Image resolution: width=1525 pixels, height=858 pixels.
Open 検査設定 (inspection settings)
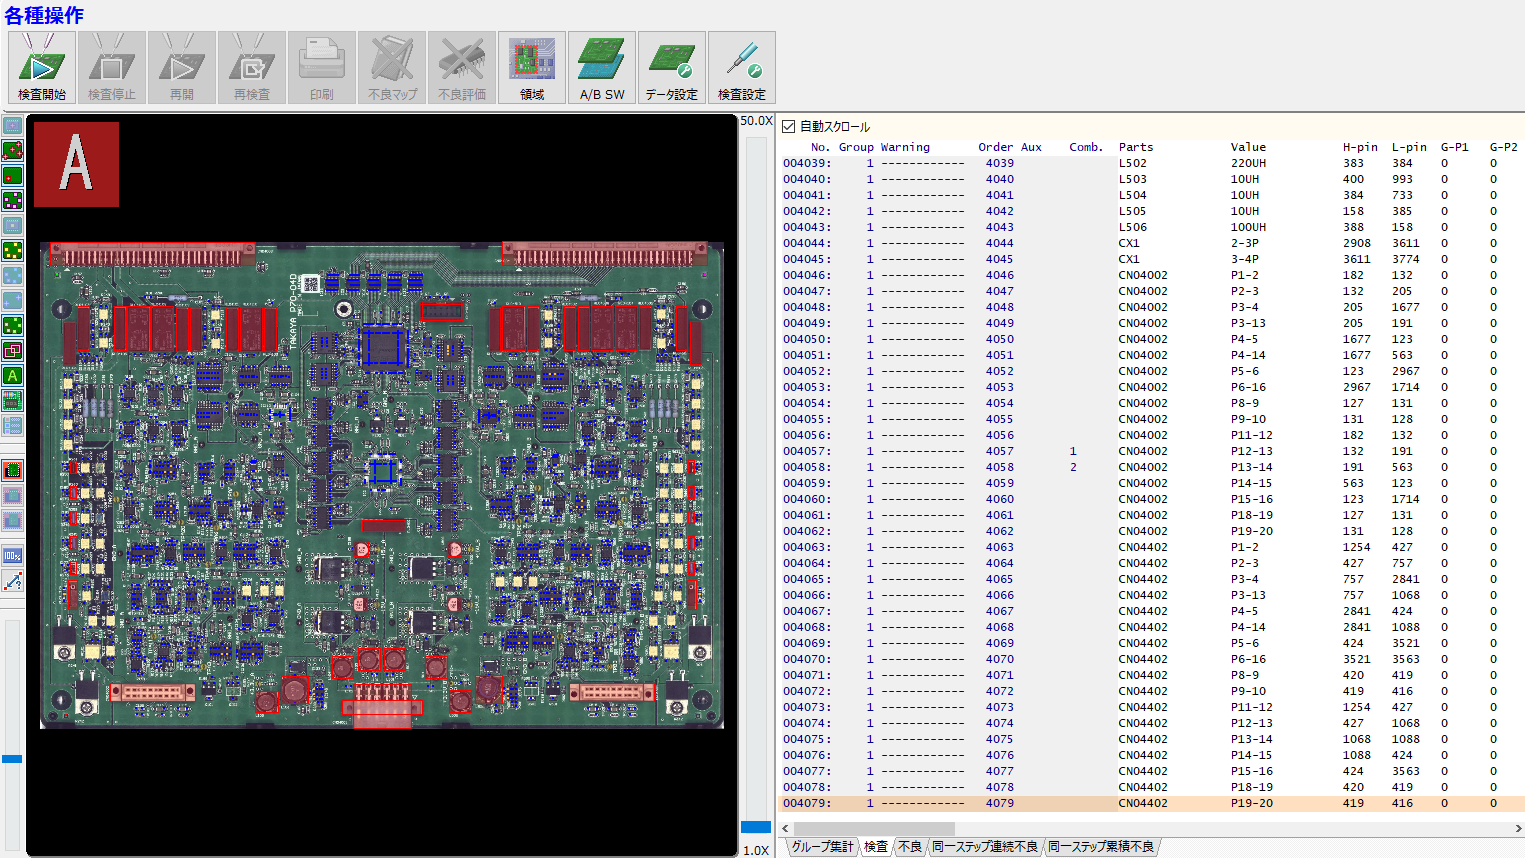click(741, 67)
